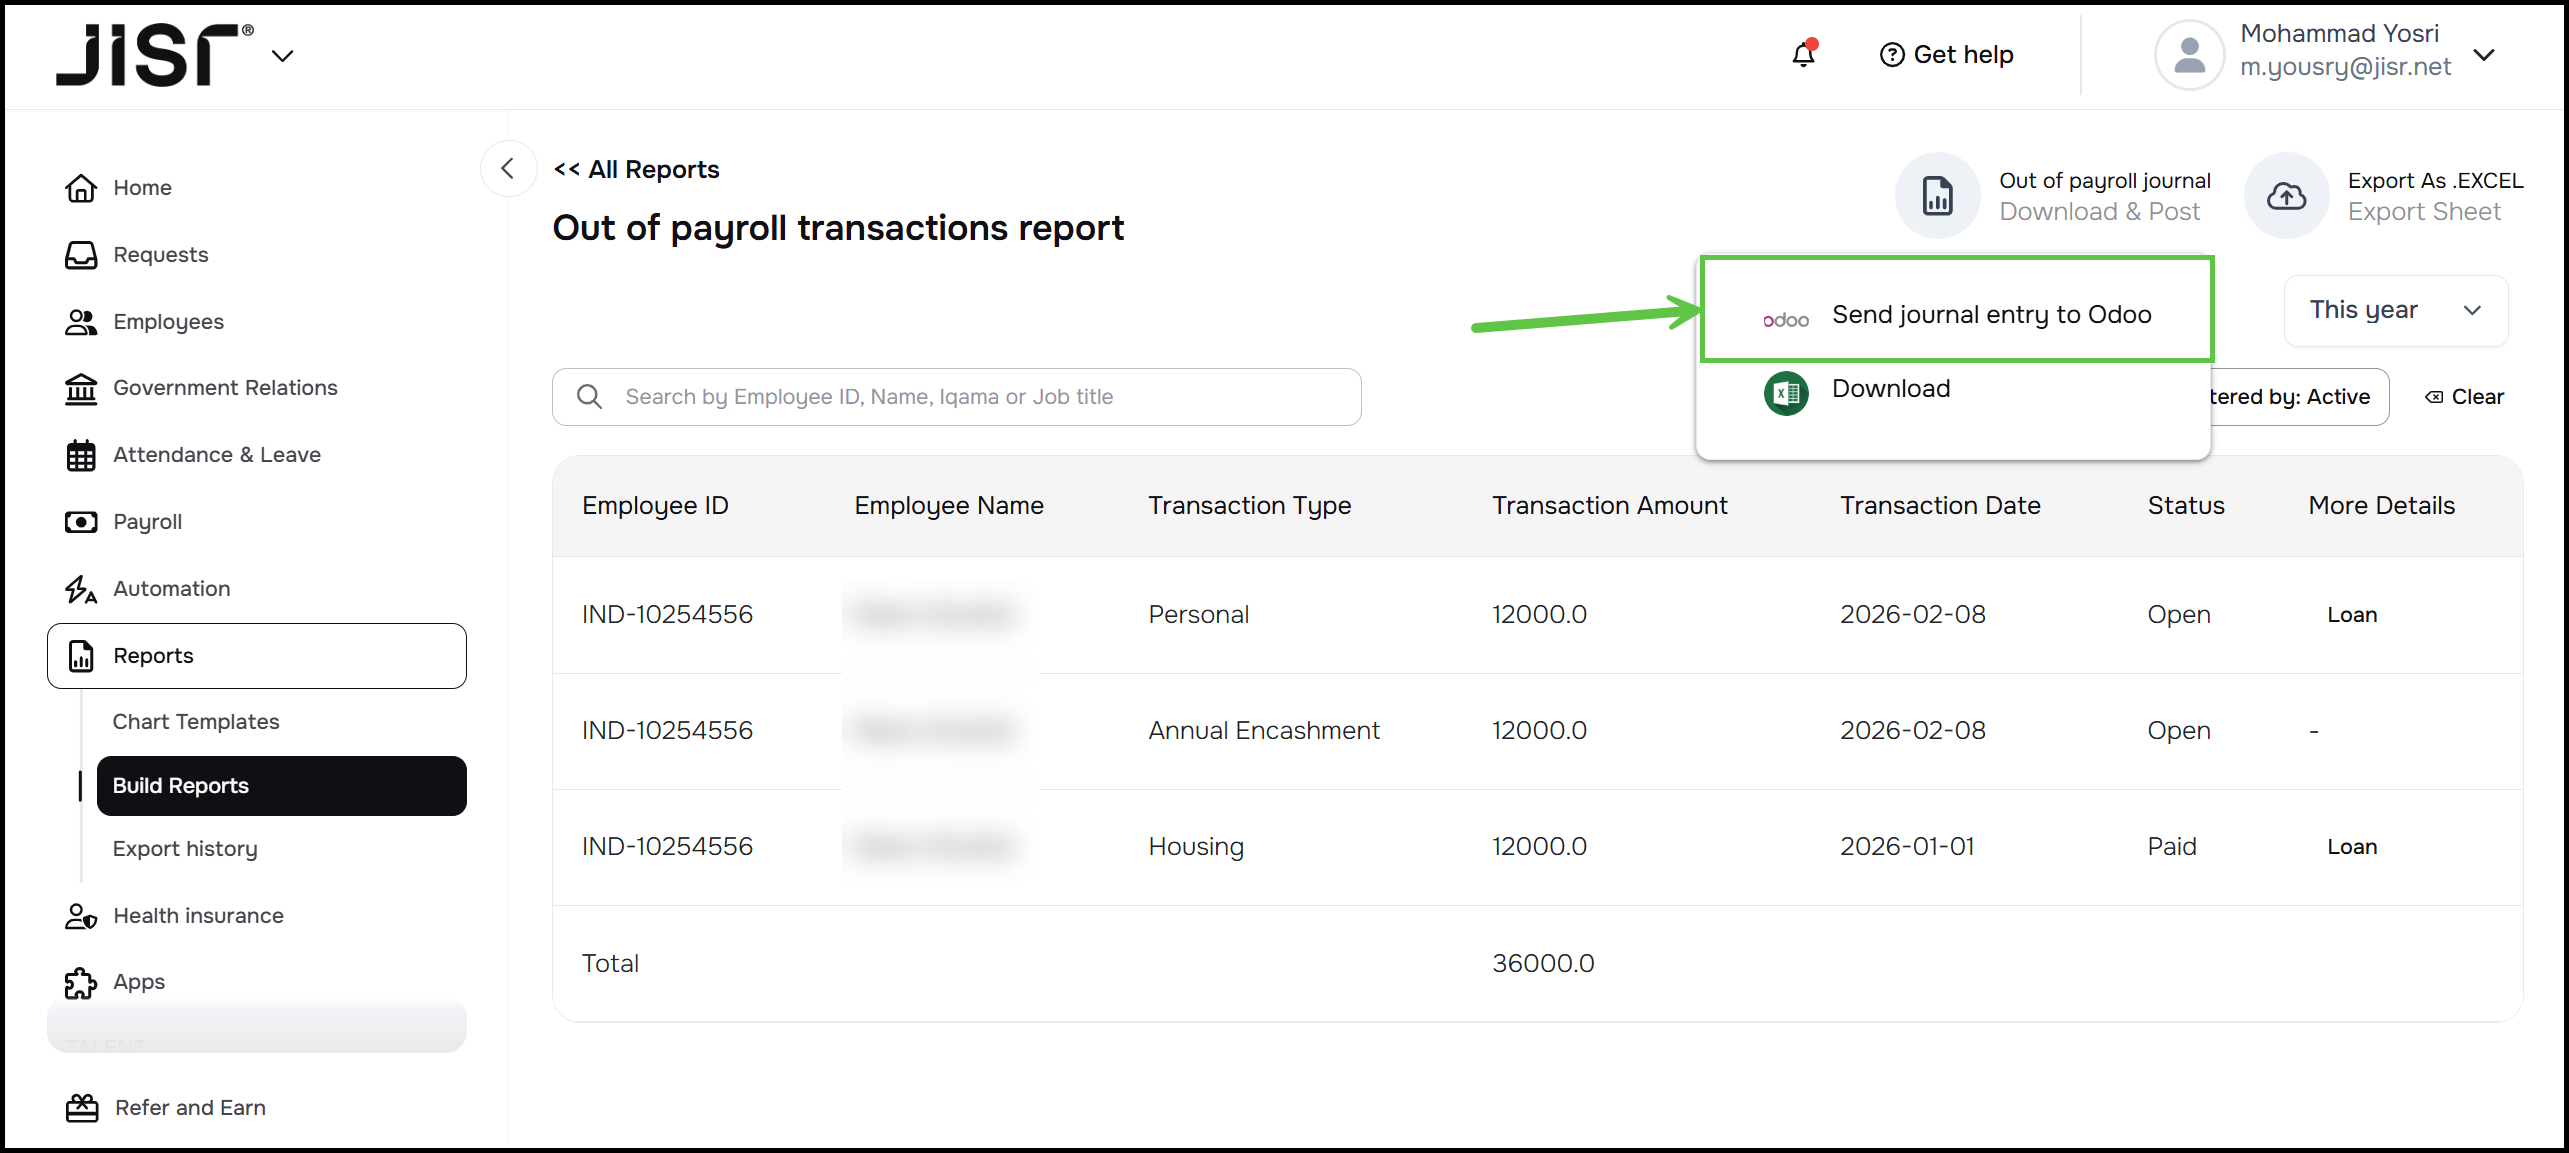Image resolution: width=2569 pixels, height=1153 pixels.
Task: Go back via the All Reports link
Action: (x=637, y=170)
